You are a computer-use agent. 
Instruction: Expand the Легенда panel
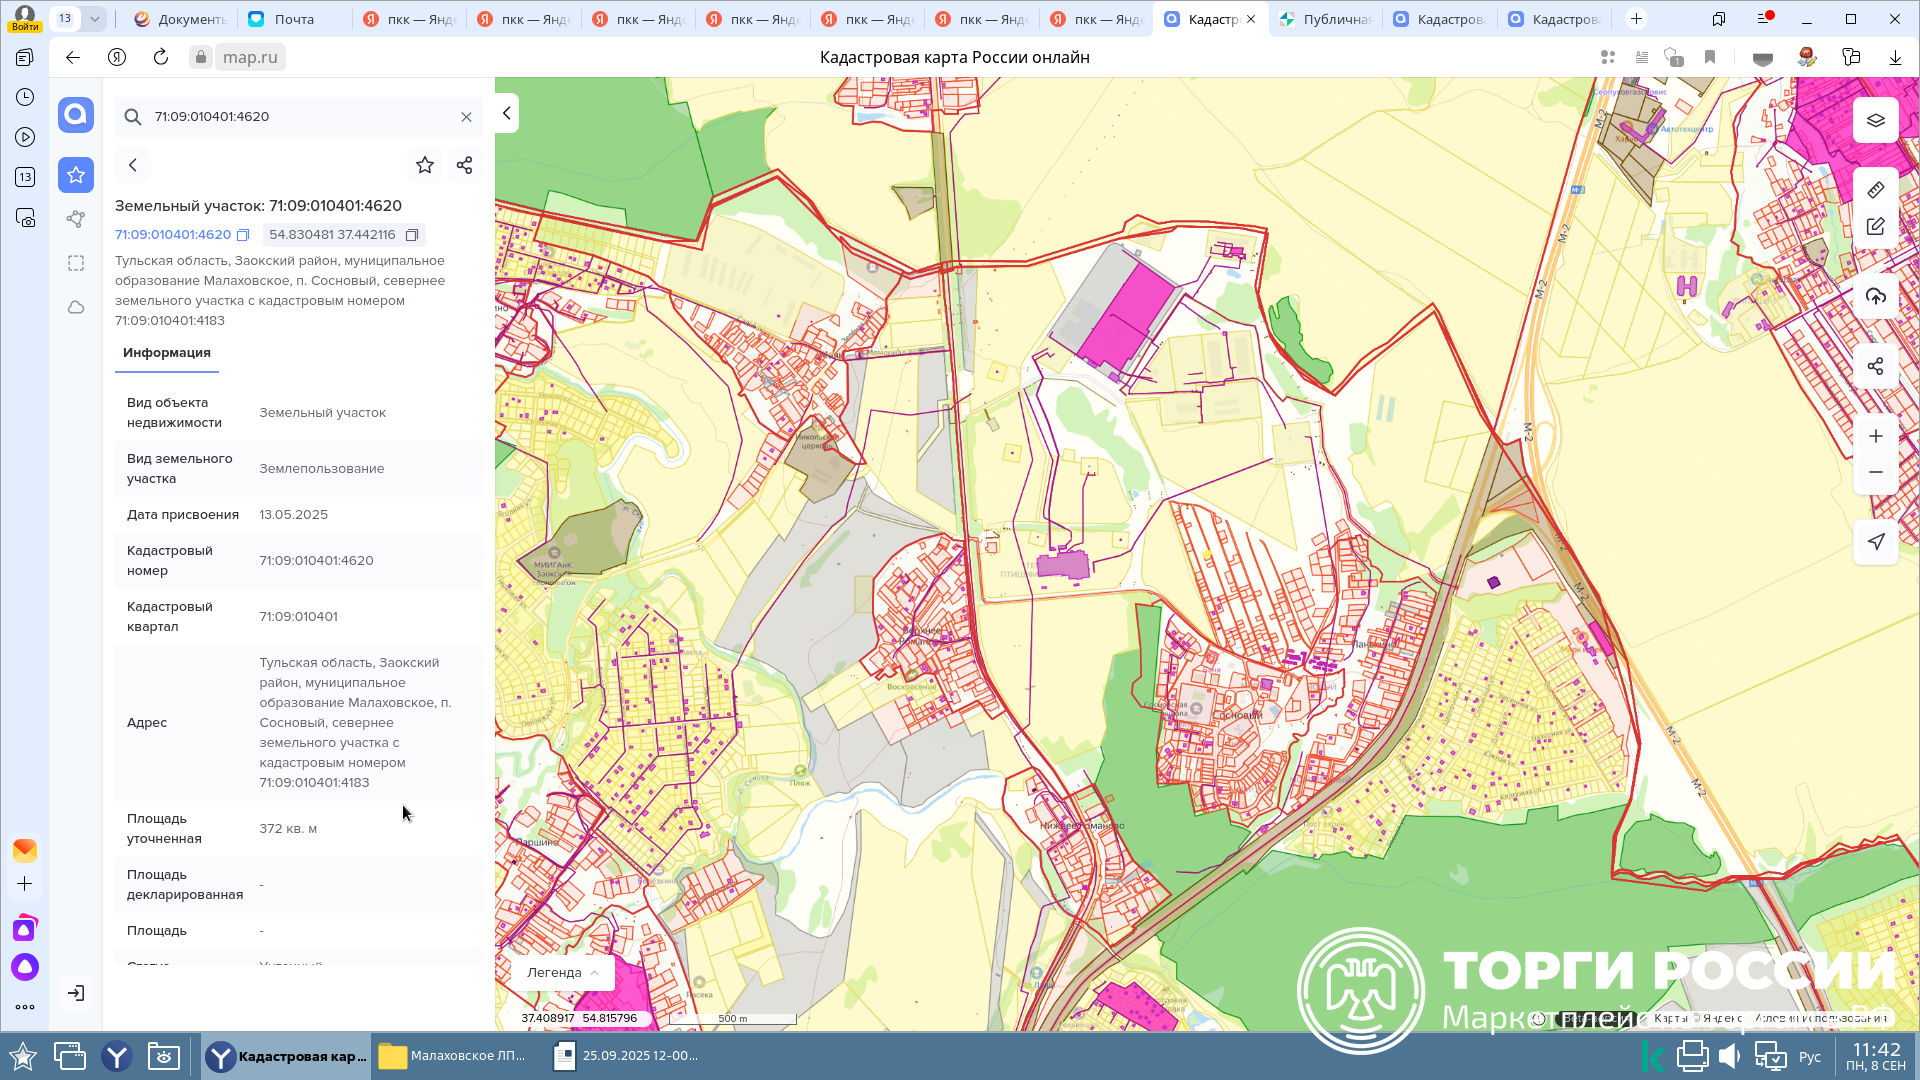coord(562,972)
